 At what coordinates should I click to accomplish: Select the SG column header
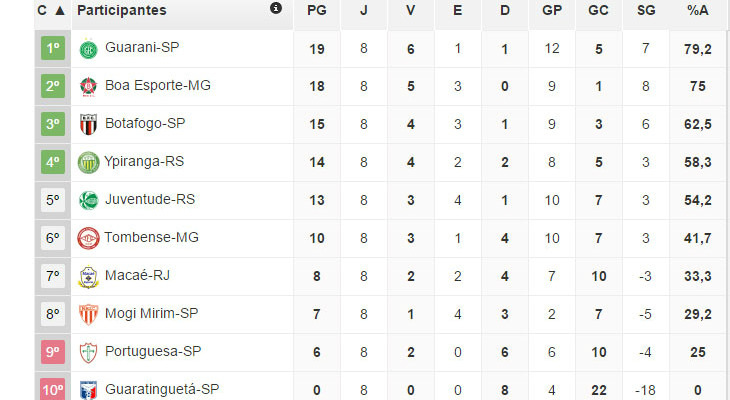click(645, 10)
